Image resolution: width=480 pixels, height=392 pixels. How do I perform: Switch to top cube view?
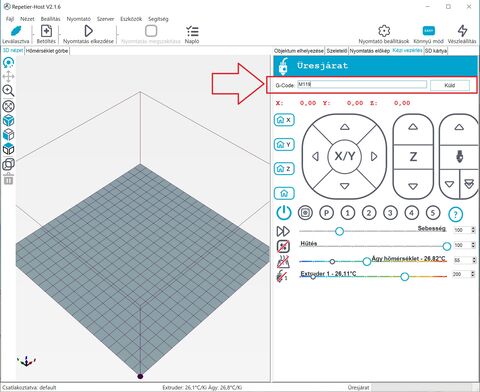[8, 149]
